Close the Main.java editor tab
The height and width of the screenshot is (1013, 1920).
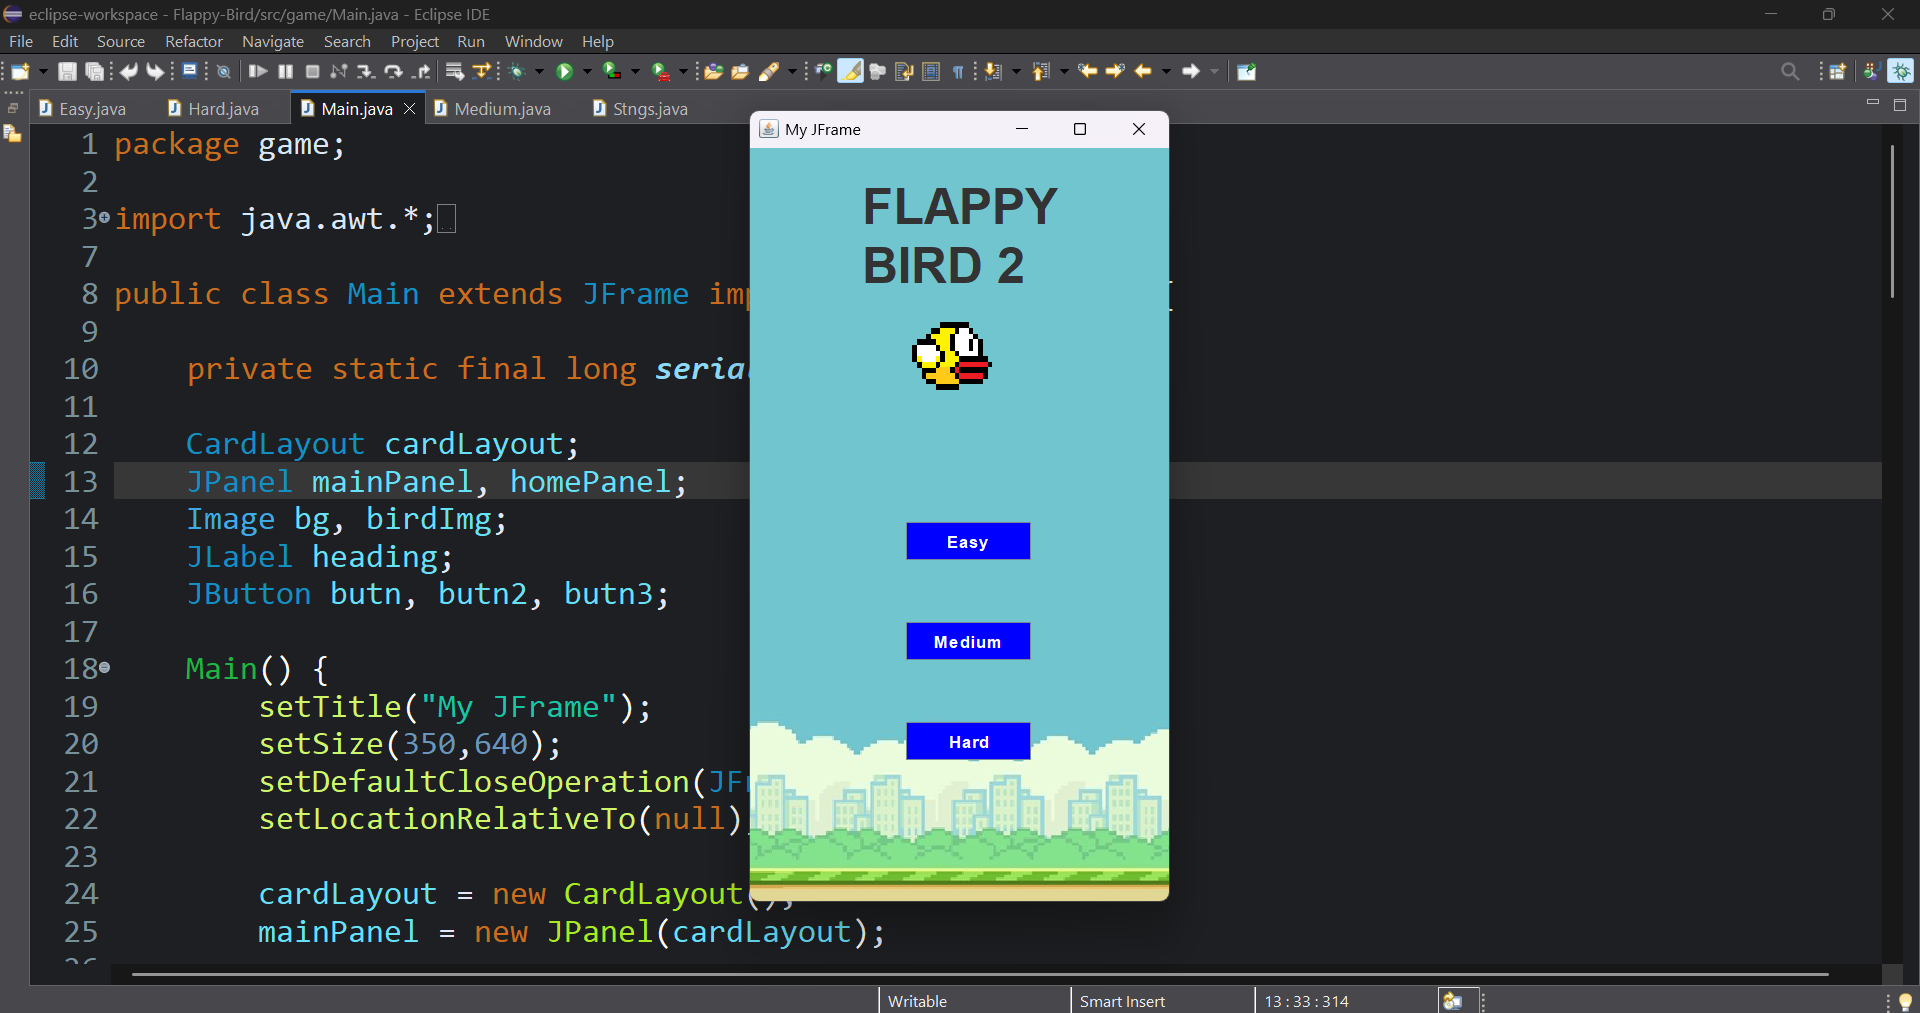(x=409, y=109)
